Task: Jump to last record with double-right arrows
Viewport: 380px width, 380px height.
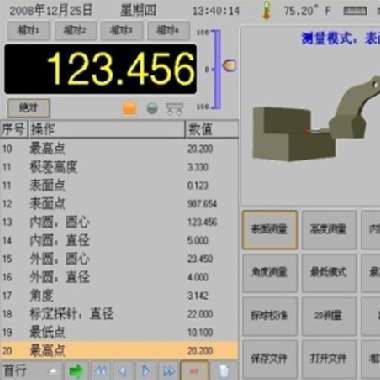Action: click(x=169, y=371)
